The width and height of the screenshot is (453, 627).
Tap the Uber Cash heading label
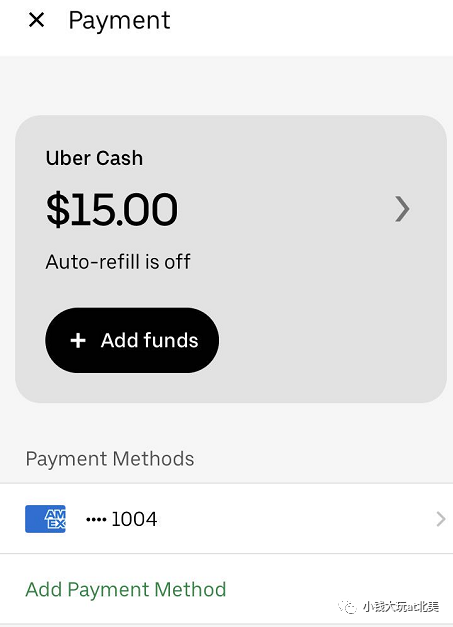pos(94,158)
